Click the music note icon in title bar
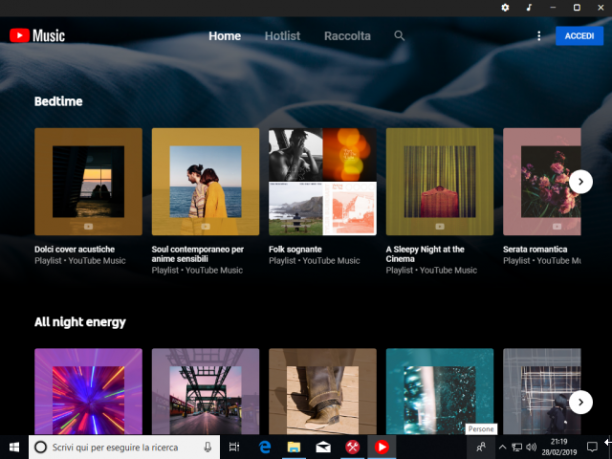 point(529,7)
